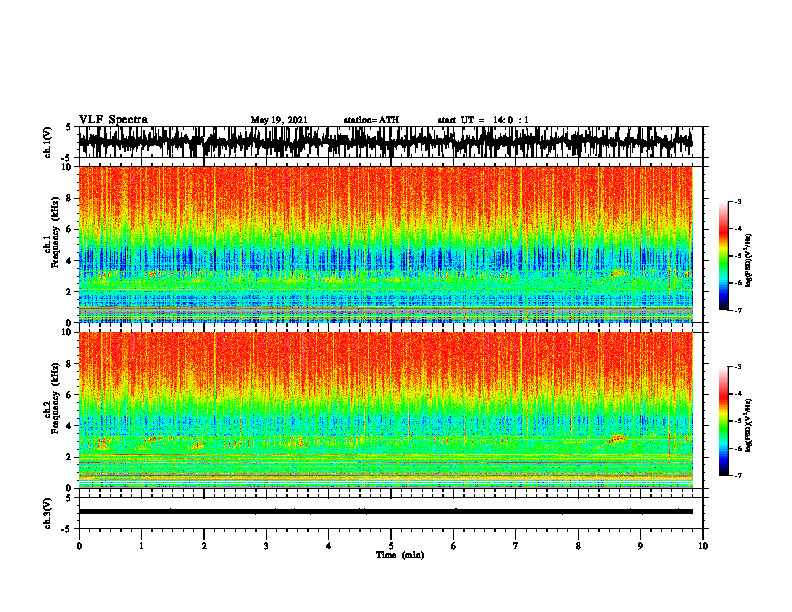Click the time axis tick label "6"
Image resolution: width=792 pixels, height=612 pixels.
(x=454, y=546)
